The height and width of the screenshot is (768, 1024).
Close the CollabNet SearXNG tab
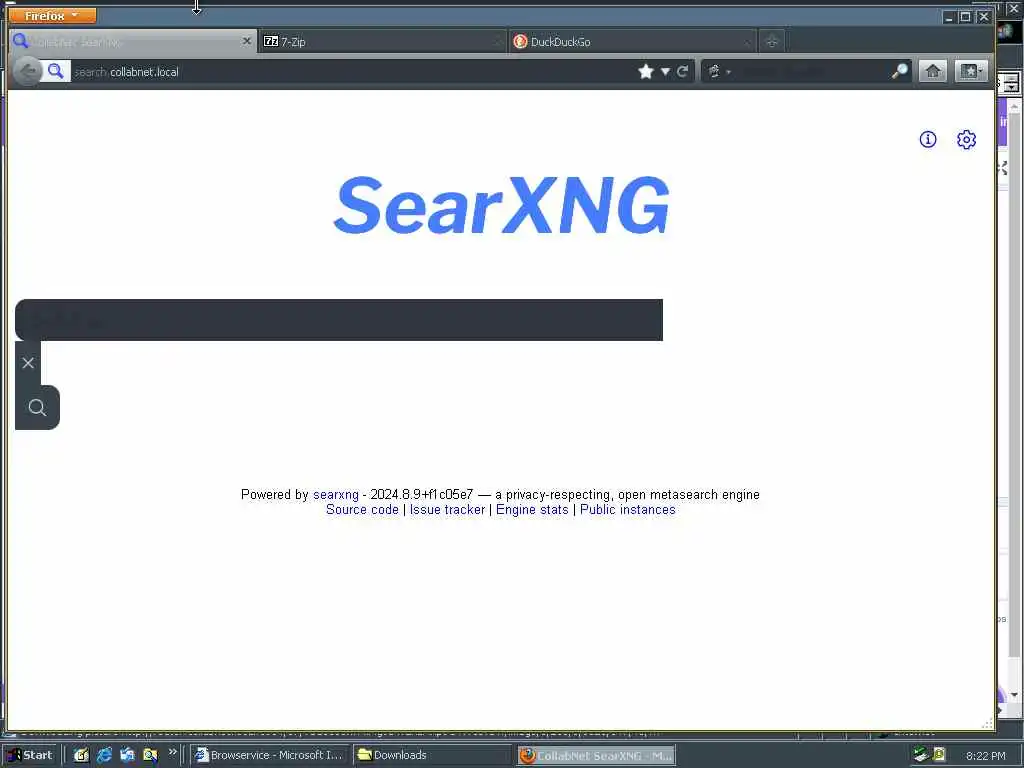click(246, 41)
